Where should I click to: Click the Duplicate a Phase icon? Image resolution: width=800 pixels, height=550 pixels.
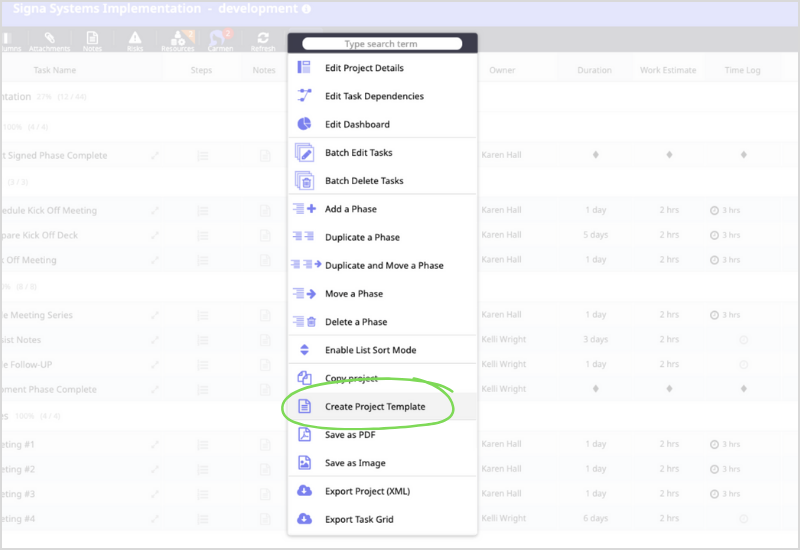304,236
